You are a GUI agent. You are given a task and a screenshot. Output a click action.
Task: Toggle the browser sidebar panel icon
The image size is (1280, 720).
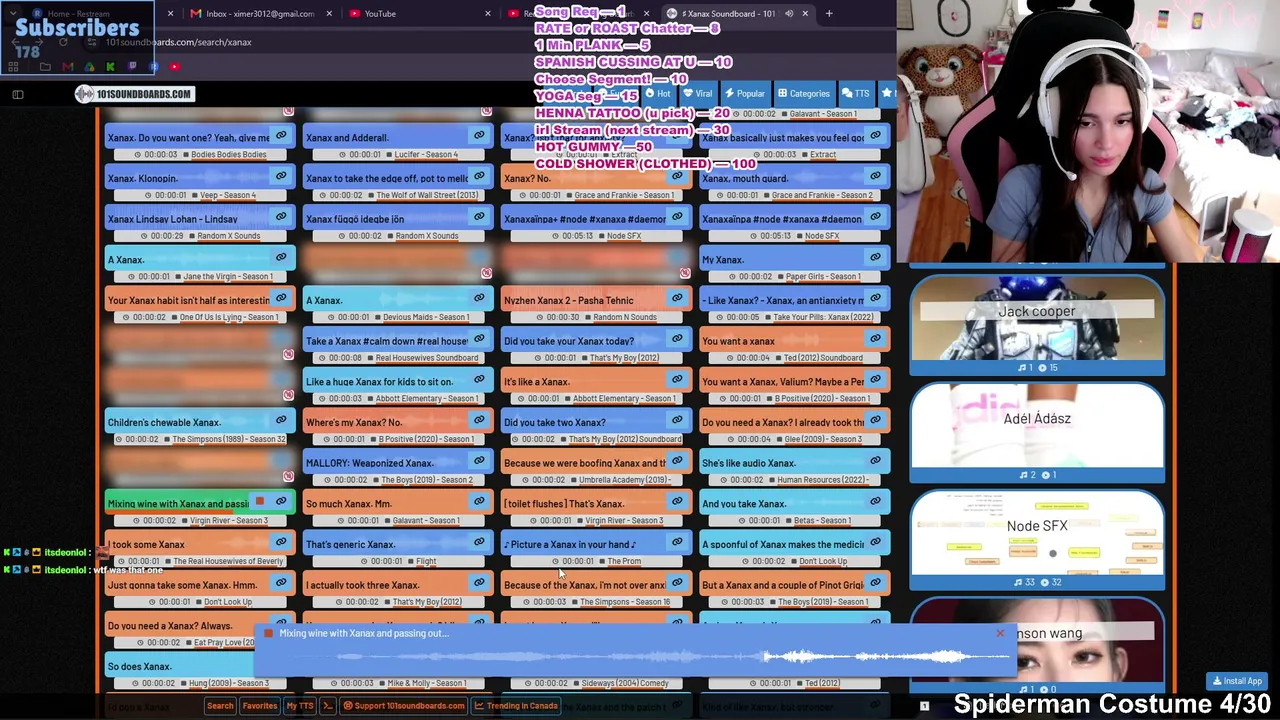point(17,94)
